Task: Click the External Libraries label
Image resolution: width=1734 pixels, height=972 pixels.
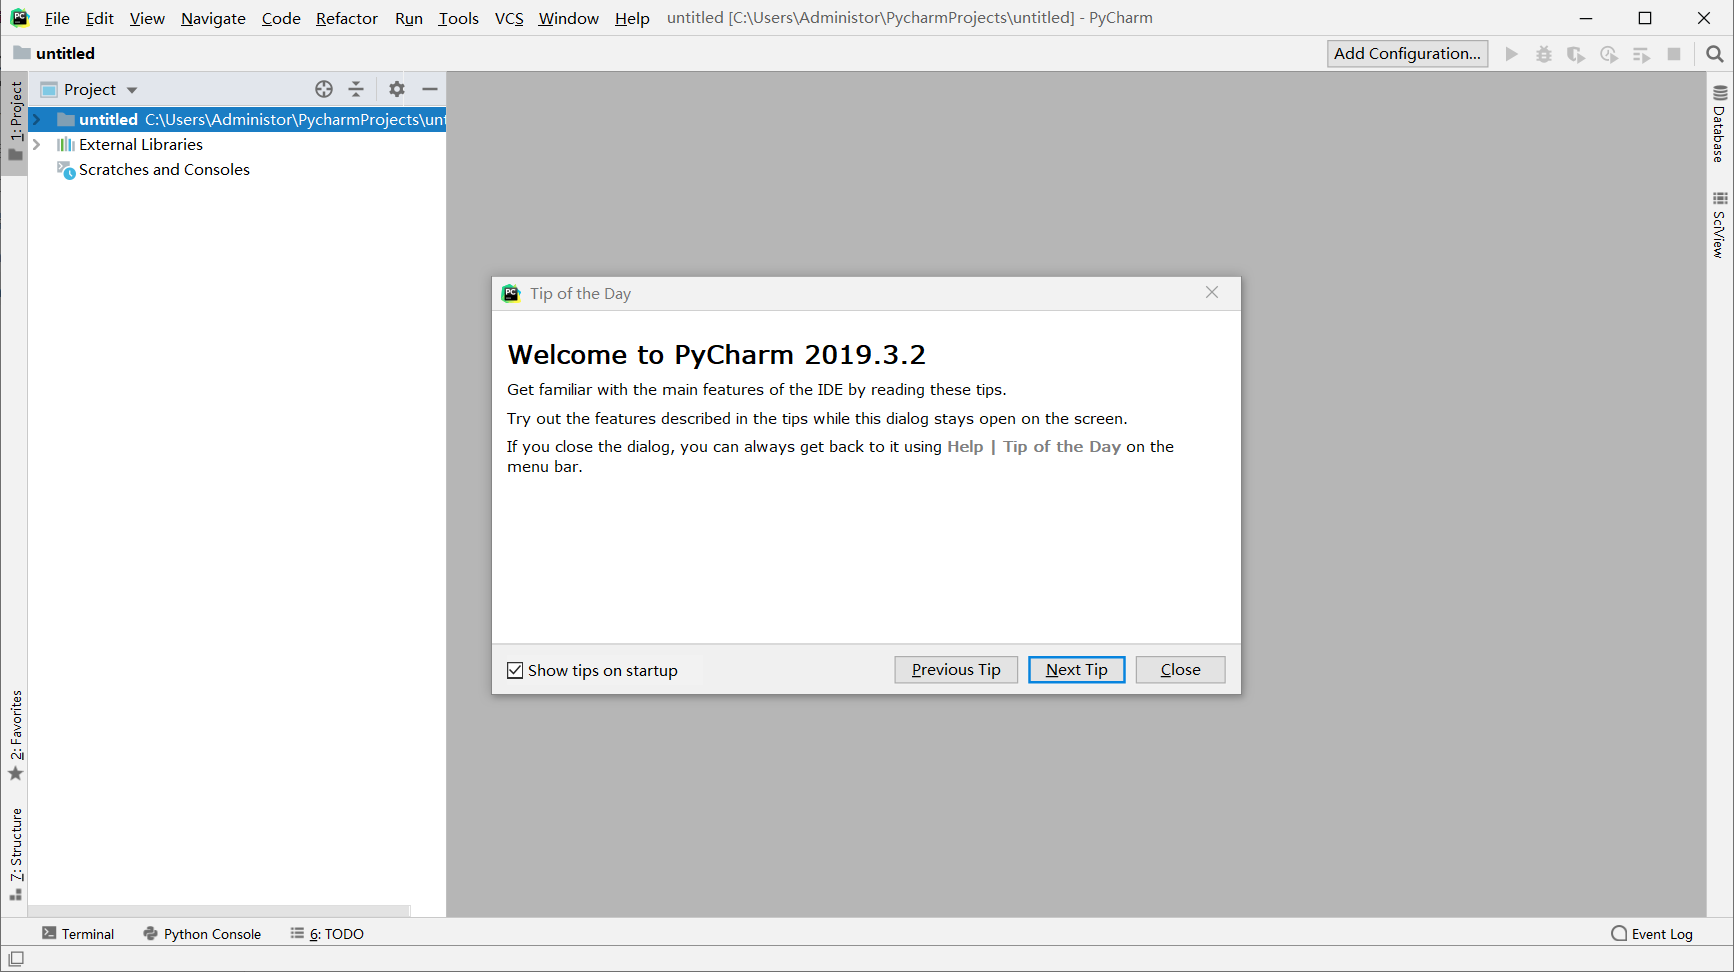Action: click(141, 145)
